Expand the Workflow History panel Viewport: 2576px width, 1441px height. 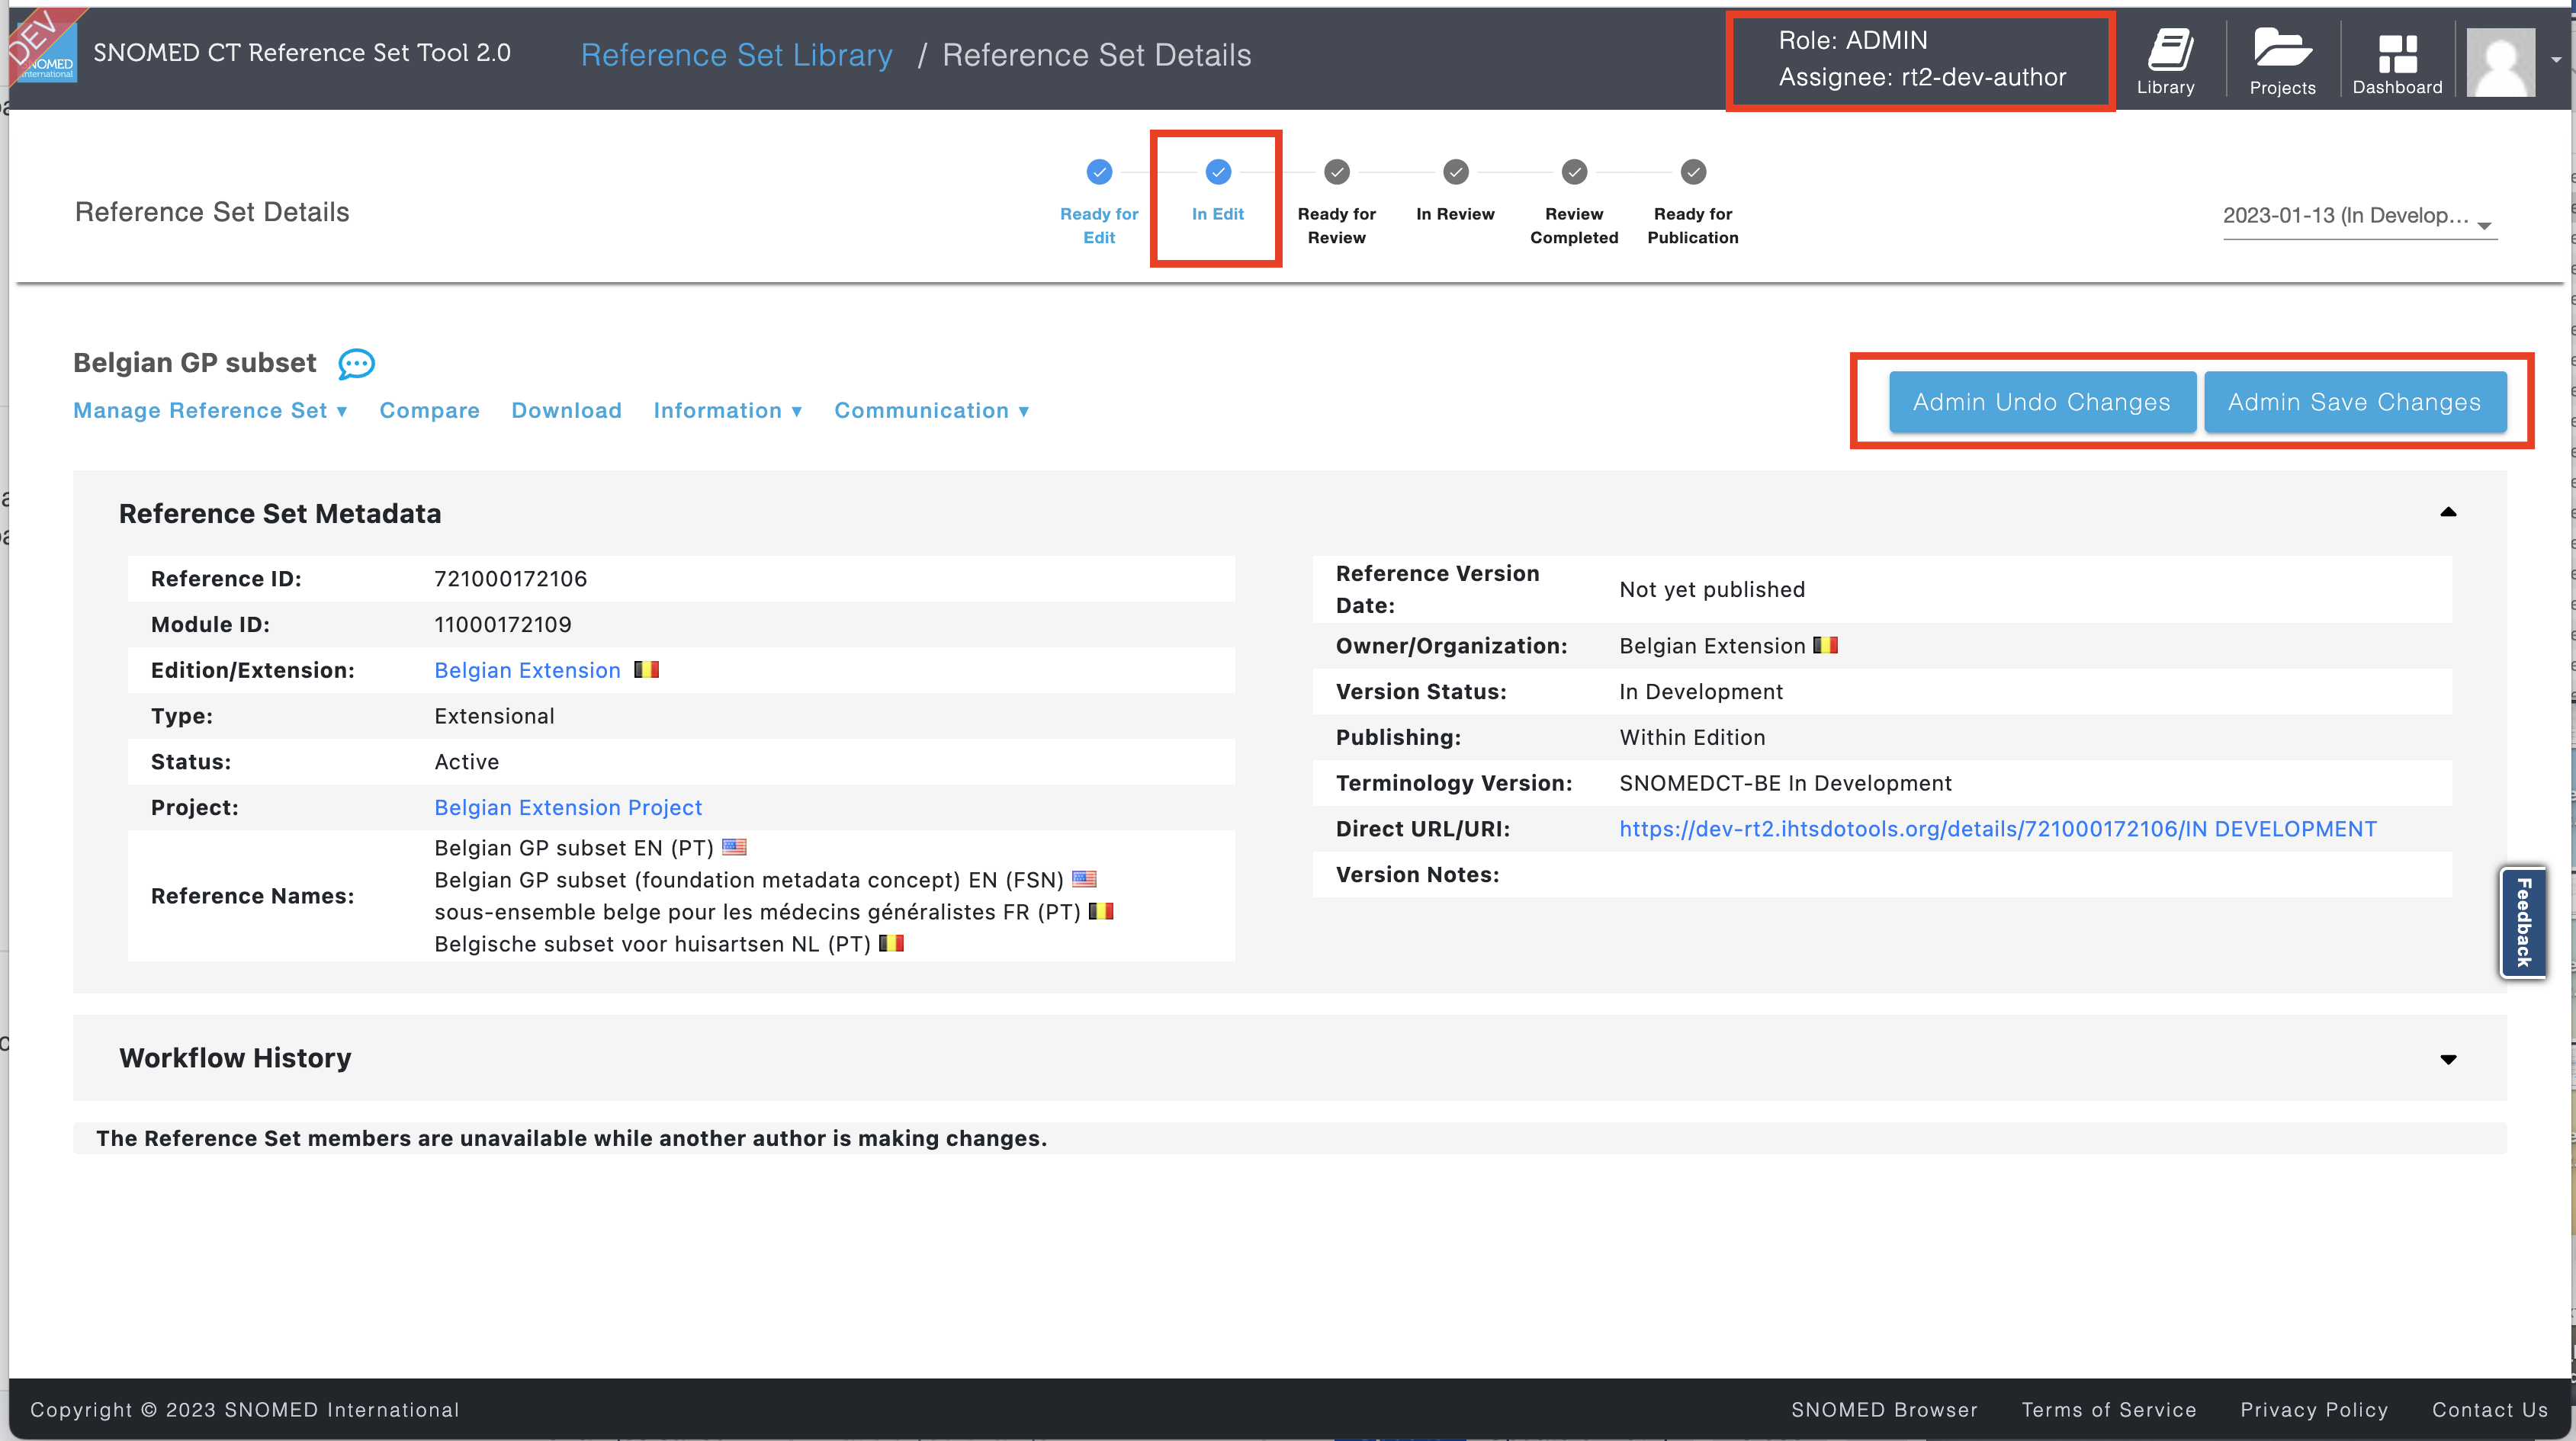[x=2447, y=1059]
